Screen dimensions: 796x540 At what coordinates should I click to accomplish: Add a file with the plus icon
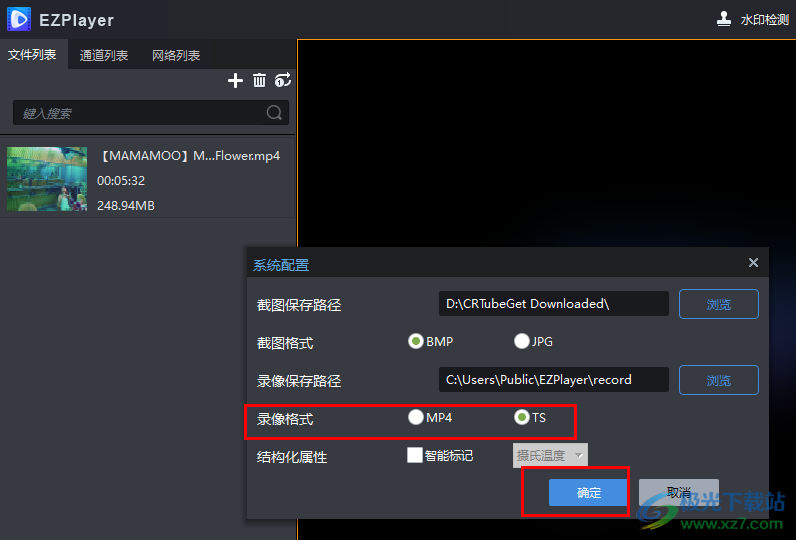coord(235,80)
